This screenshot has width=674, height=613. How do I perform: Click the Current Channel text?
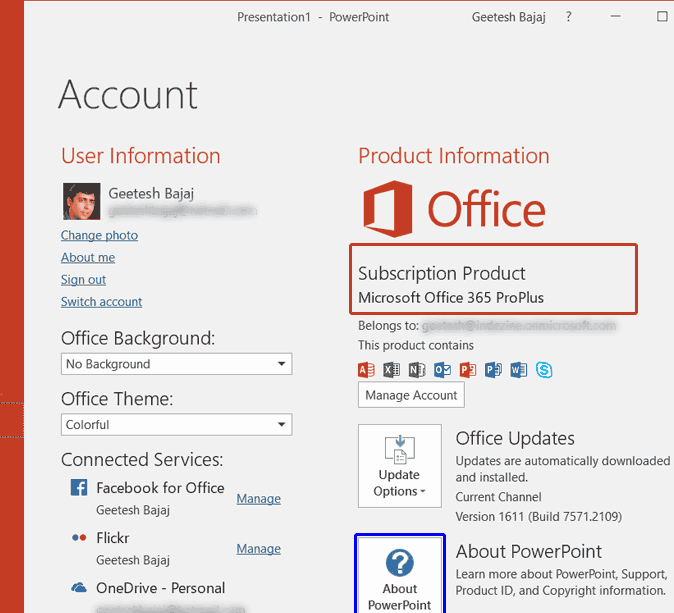click(x=498, y=497)
